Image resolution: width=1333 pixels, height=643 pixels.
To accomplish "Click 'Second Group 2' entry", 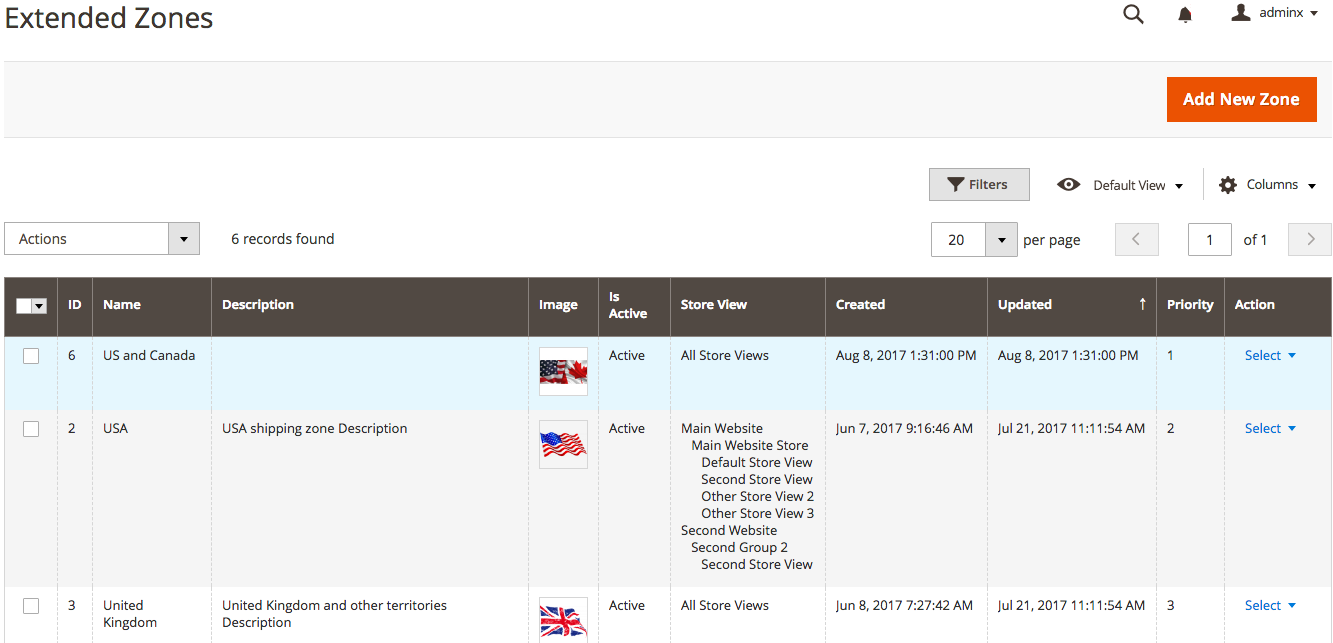I will [739, 547].
